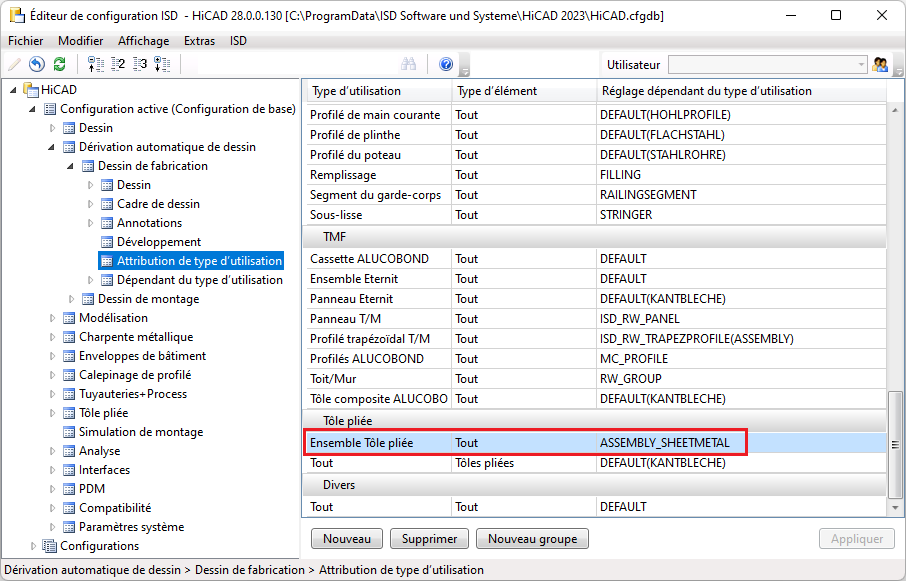Select the PDM tree item
The image size is (906, 581).
(x=92, y=489)
